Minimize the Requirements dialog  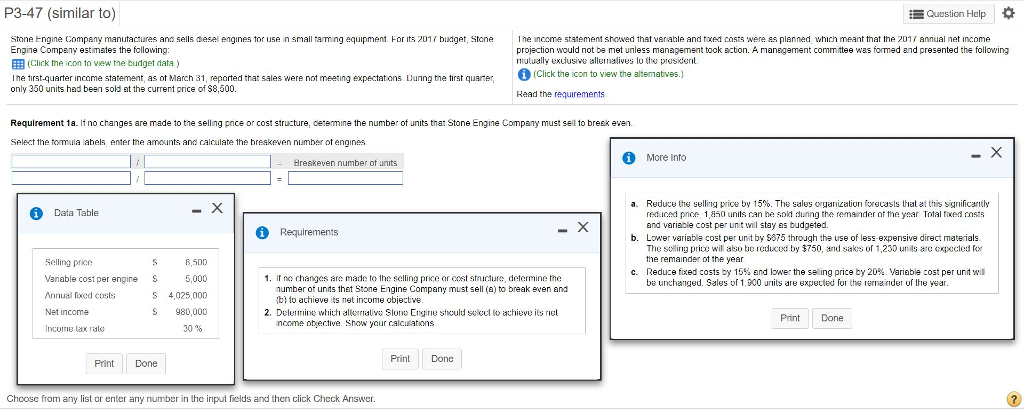point(563,230)
